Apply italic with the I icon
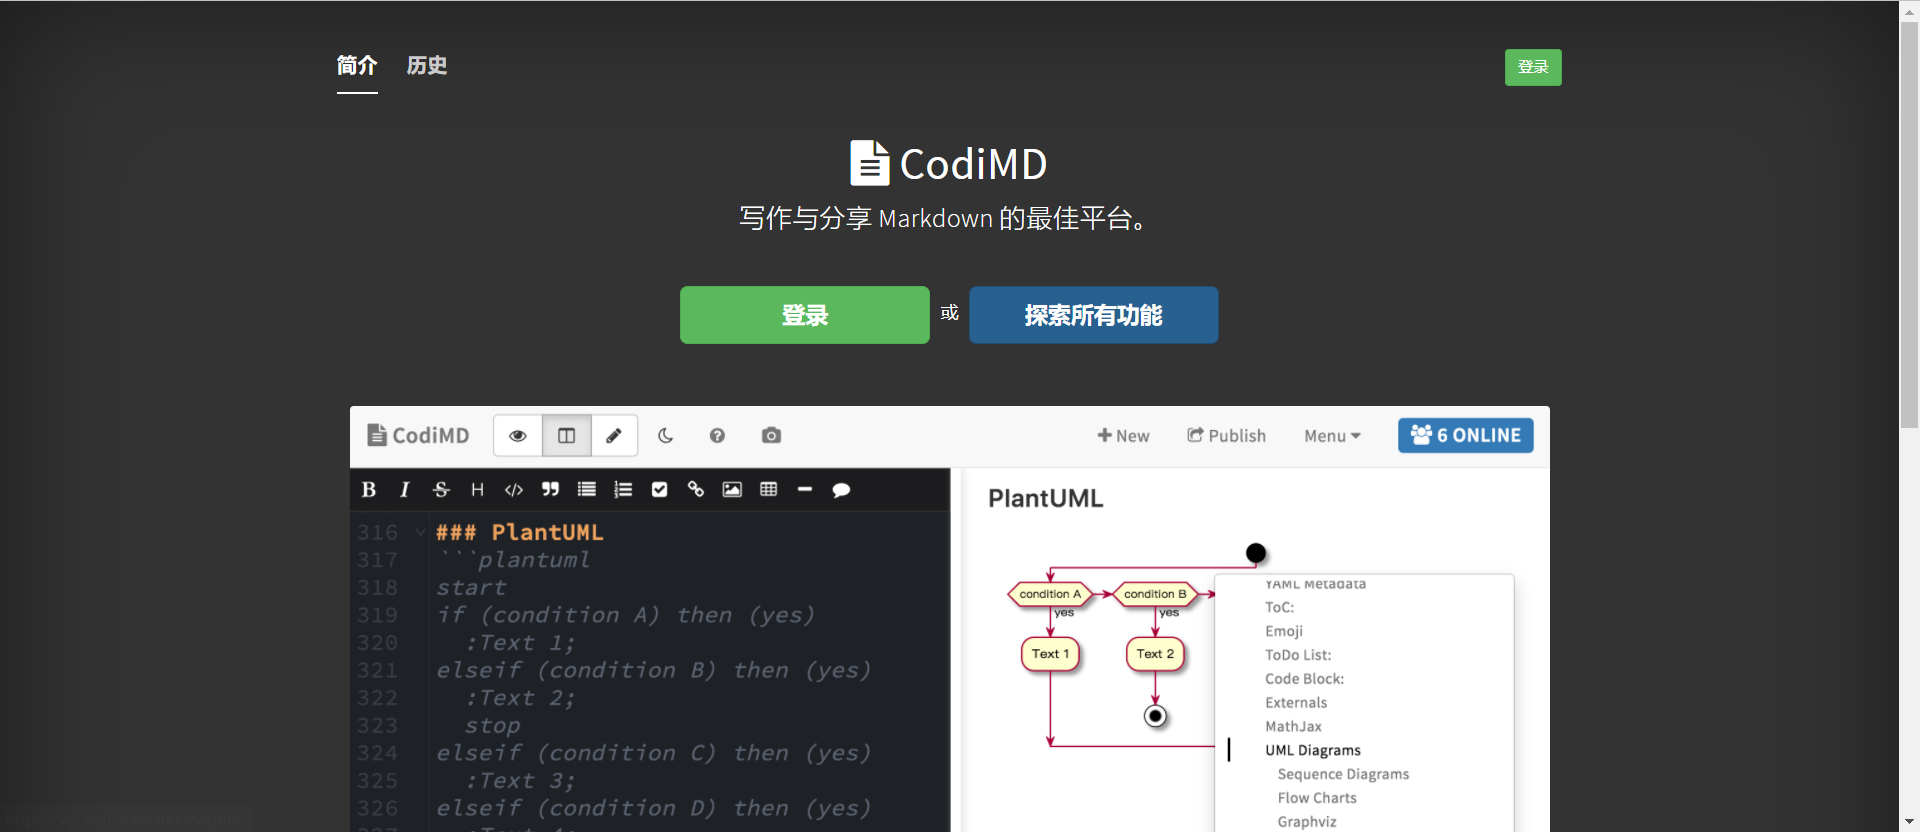1920x832 pixels. [x=405, y=490]
